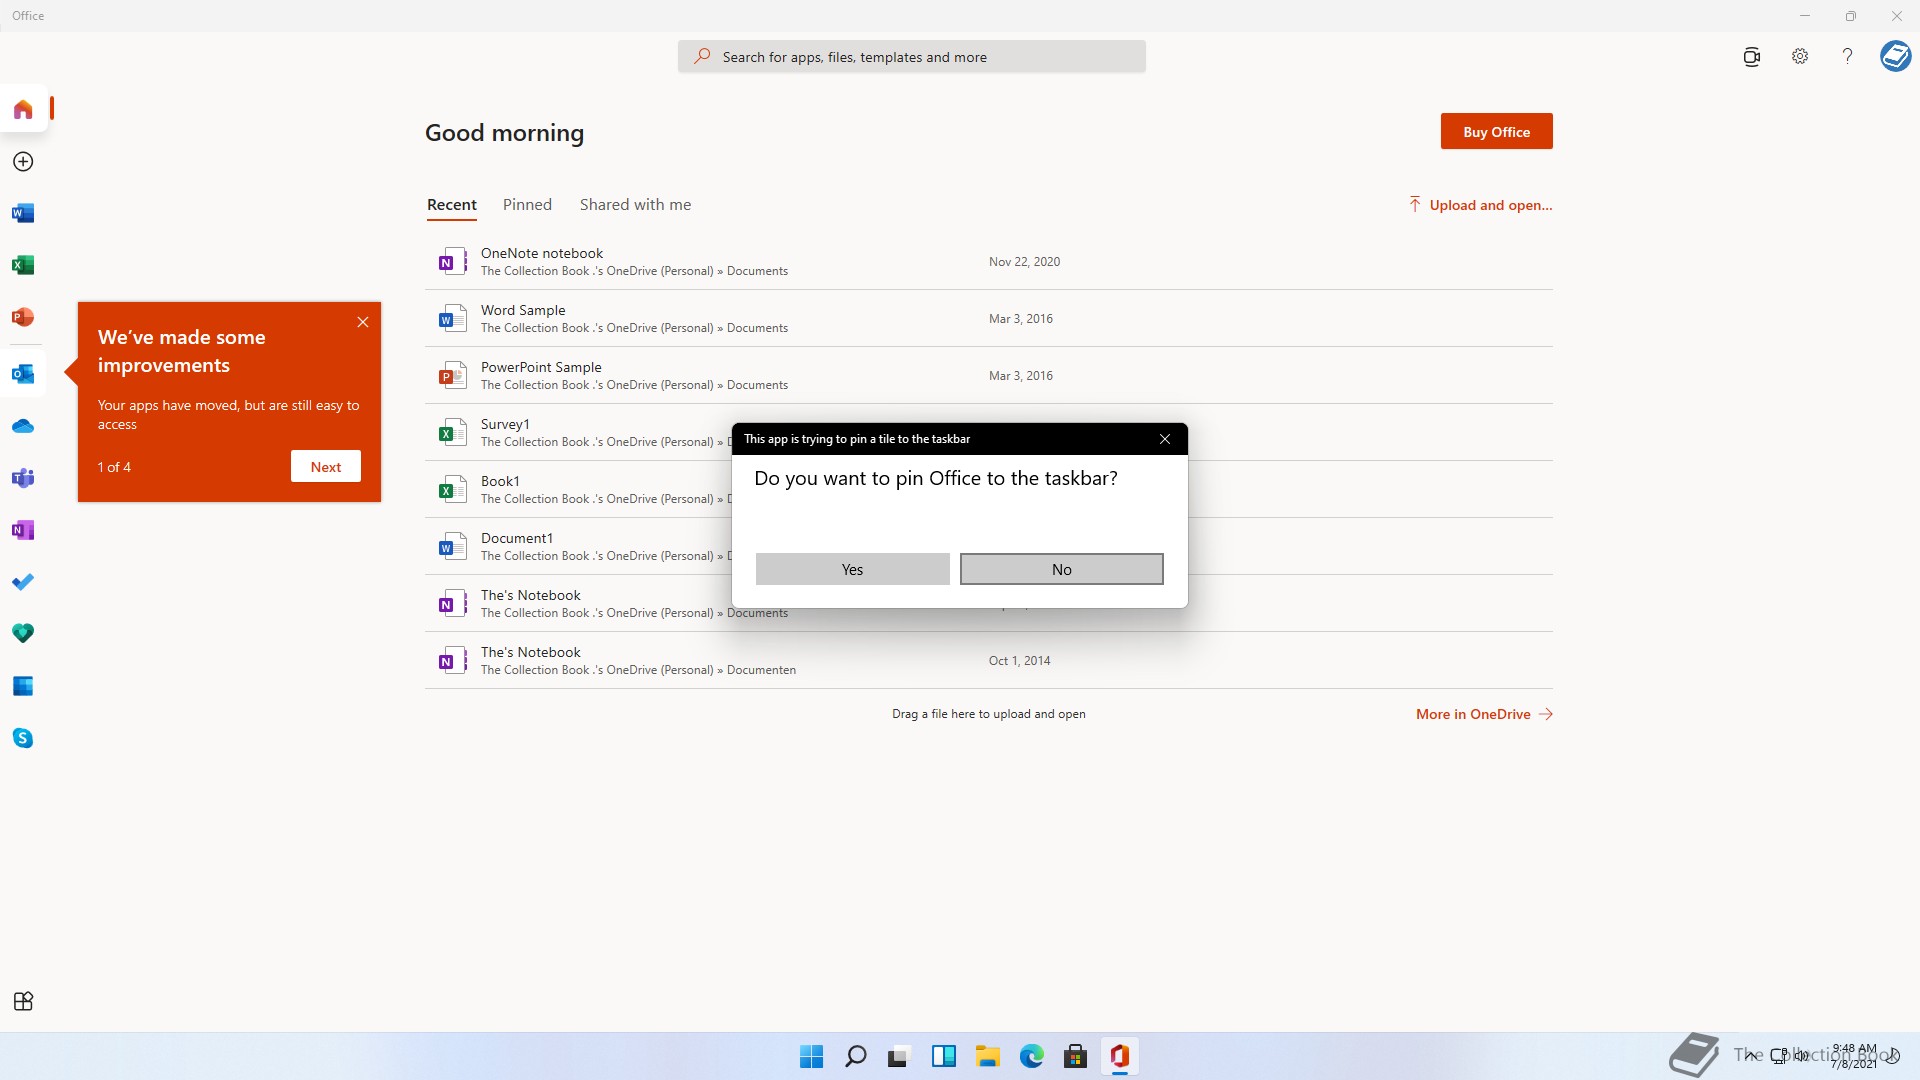Open the All apps icon
The width and height of the screenshot is (1920, 1080).
(x=23, y=1001)
